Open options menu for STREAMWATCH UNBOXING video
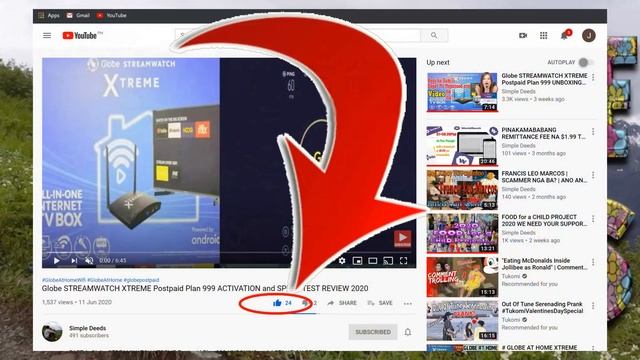This screenshot has width=640, height=360. click(x=593, y=77)
